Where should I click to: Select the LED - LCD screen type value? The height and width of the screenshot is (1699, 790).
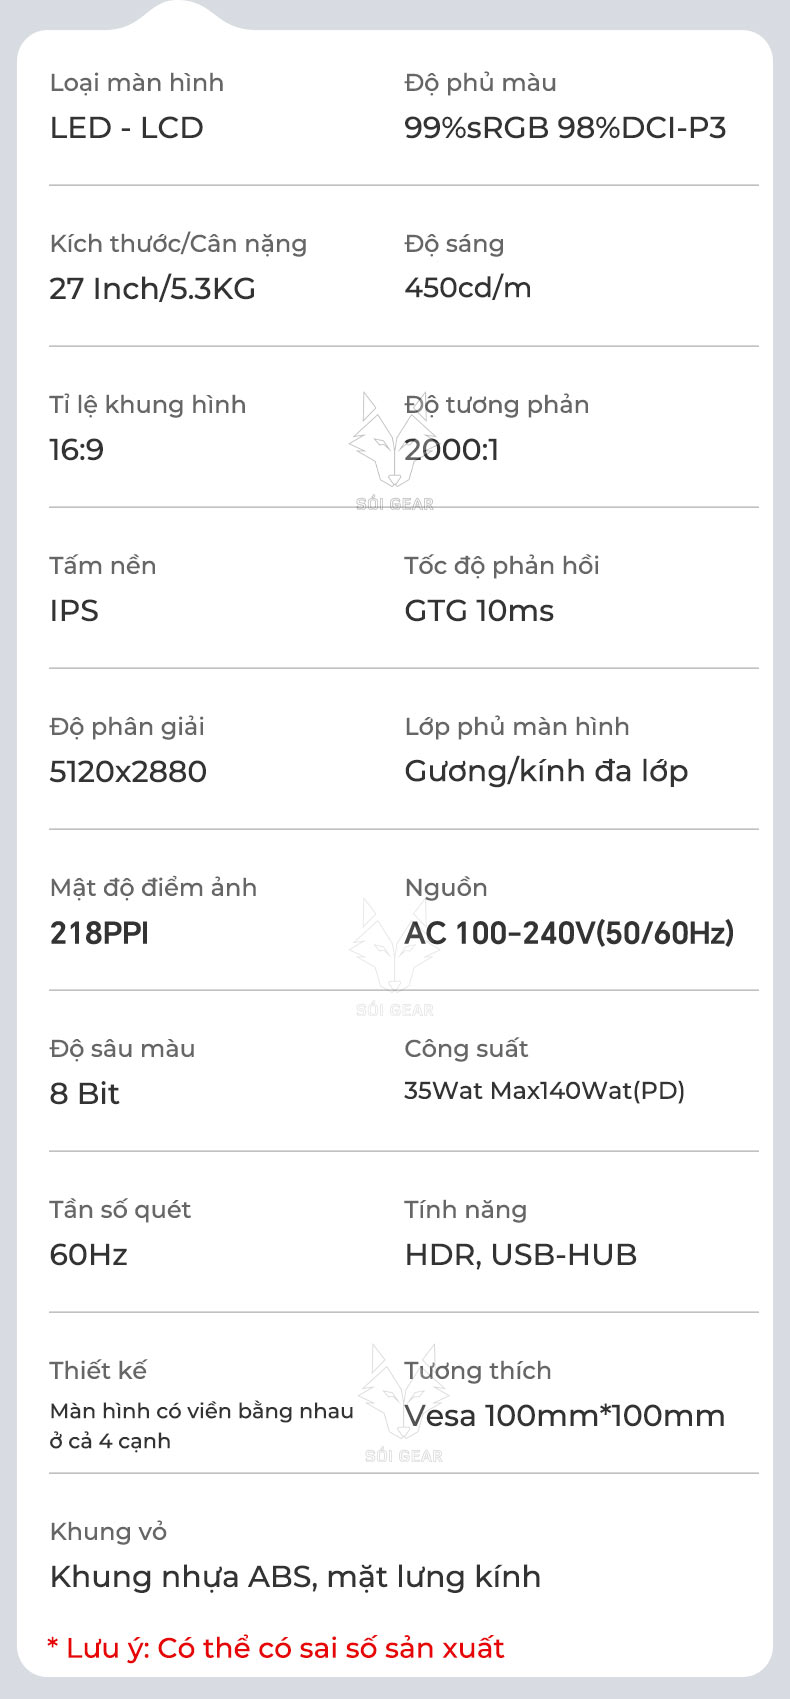click(x=127, y=128)
